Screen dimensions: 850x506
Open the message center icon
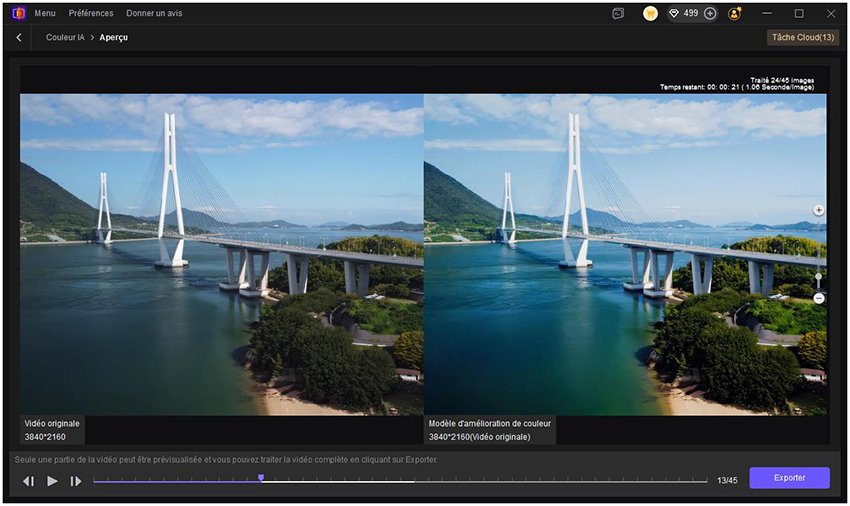[618, 14]
